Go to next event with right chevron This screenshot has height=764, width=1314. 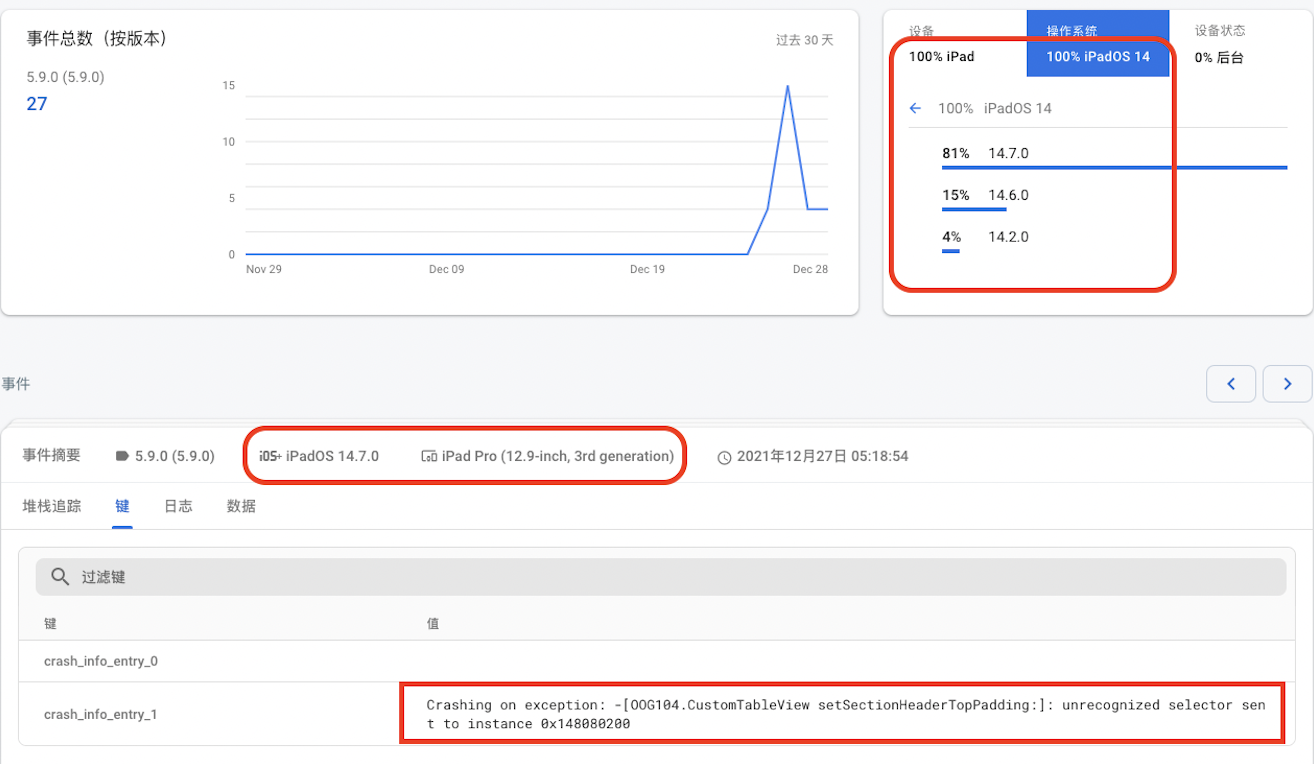click(x=1287, y=384)
